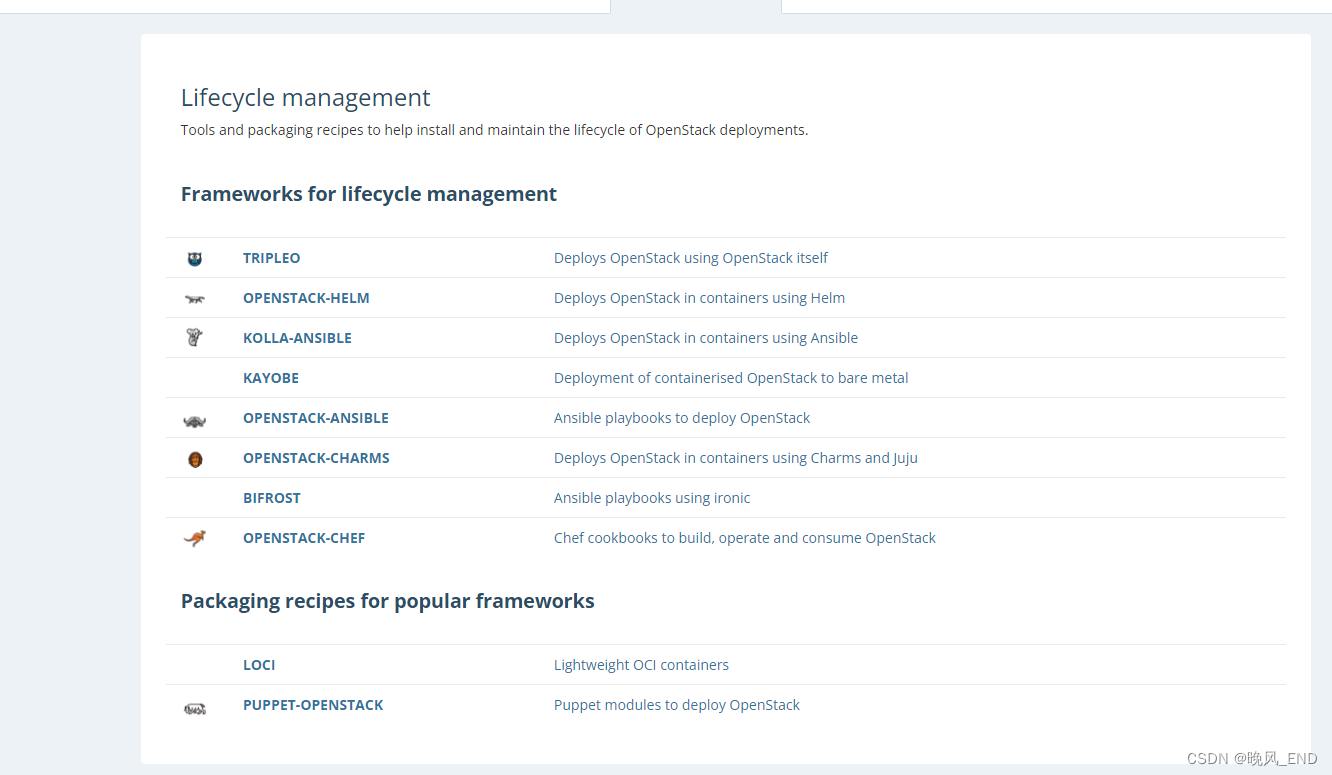Click the OpenStack-Ansible mascot icon

coord(195,420)
